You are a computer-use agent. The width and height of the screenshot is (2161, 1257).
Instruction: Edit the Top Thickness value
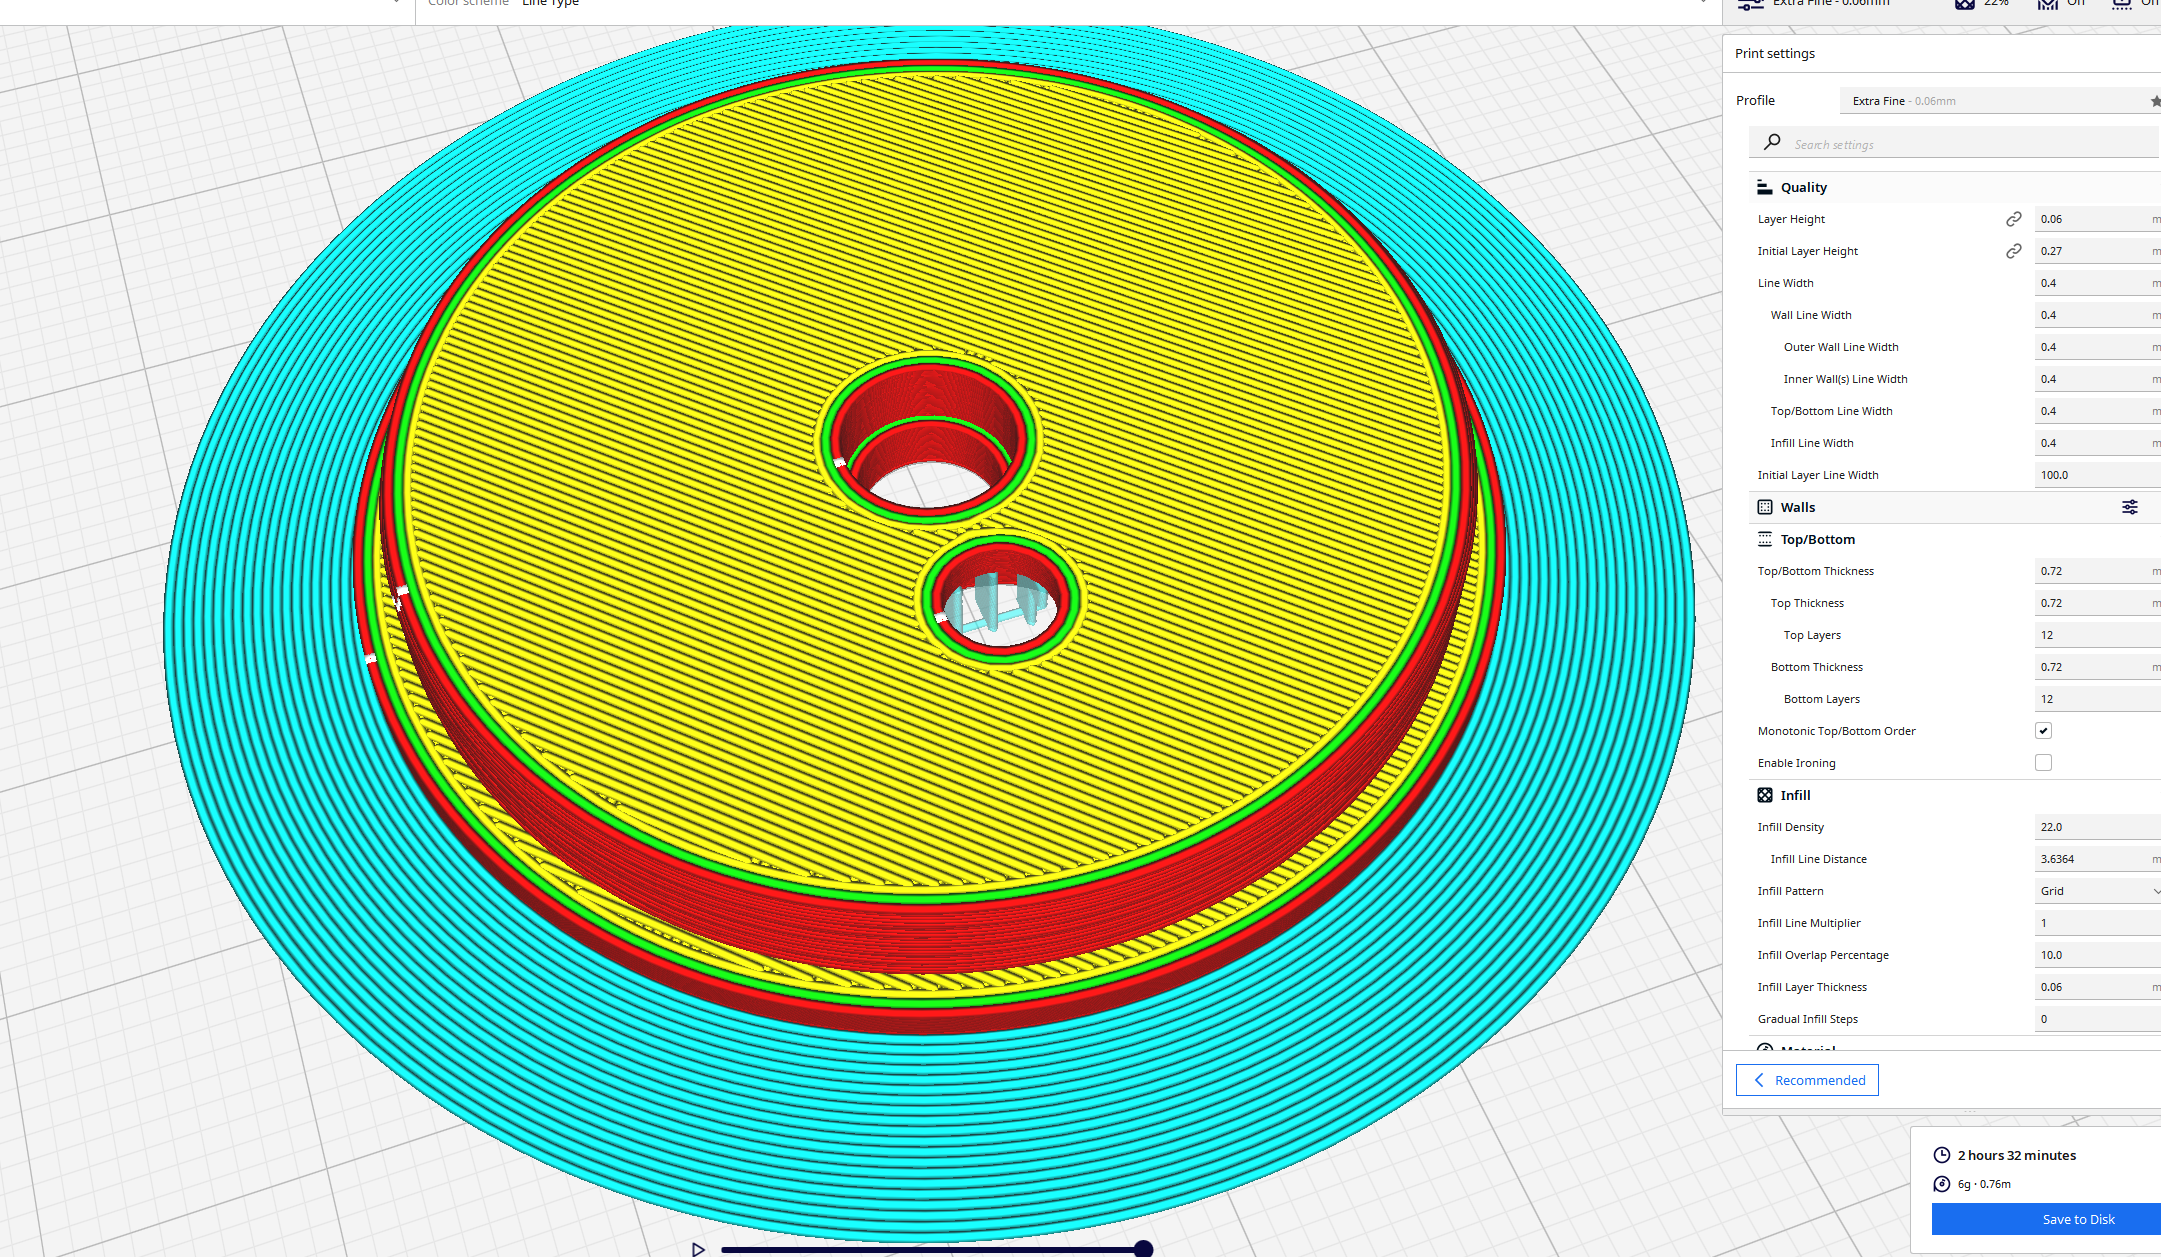pos(2098,603)
